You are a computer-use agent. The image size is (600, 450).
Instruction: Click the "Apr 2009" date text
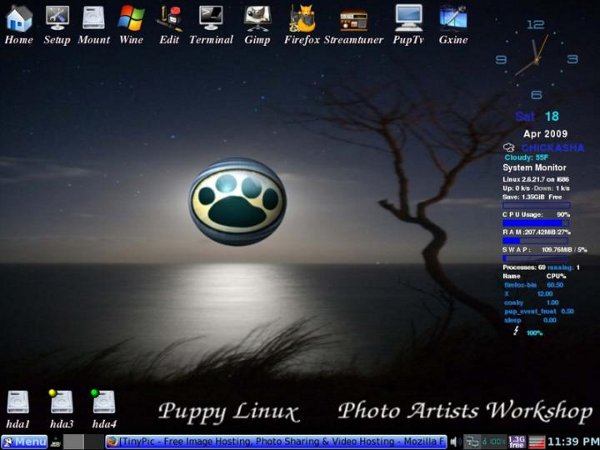(545, 134)
